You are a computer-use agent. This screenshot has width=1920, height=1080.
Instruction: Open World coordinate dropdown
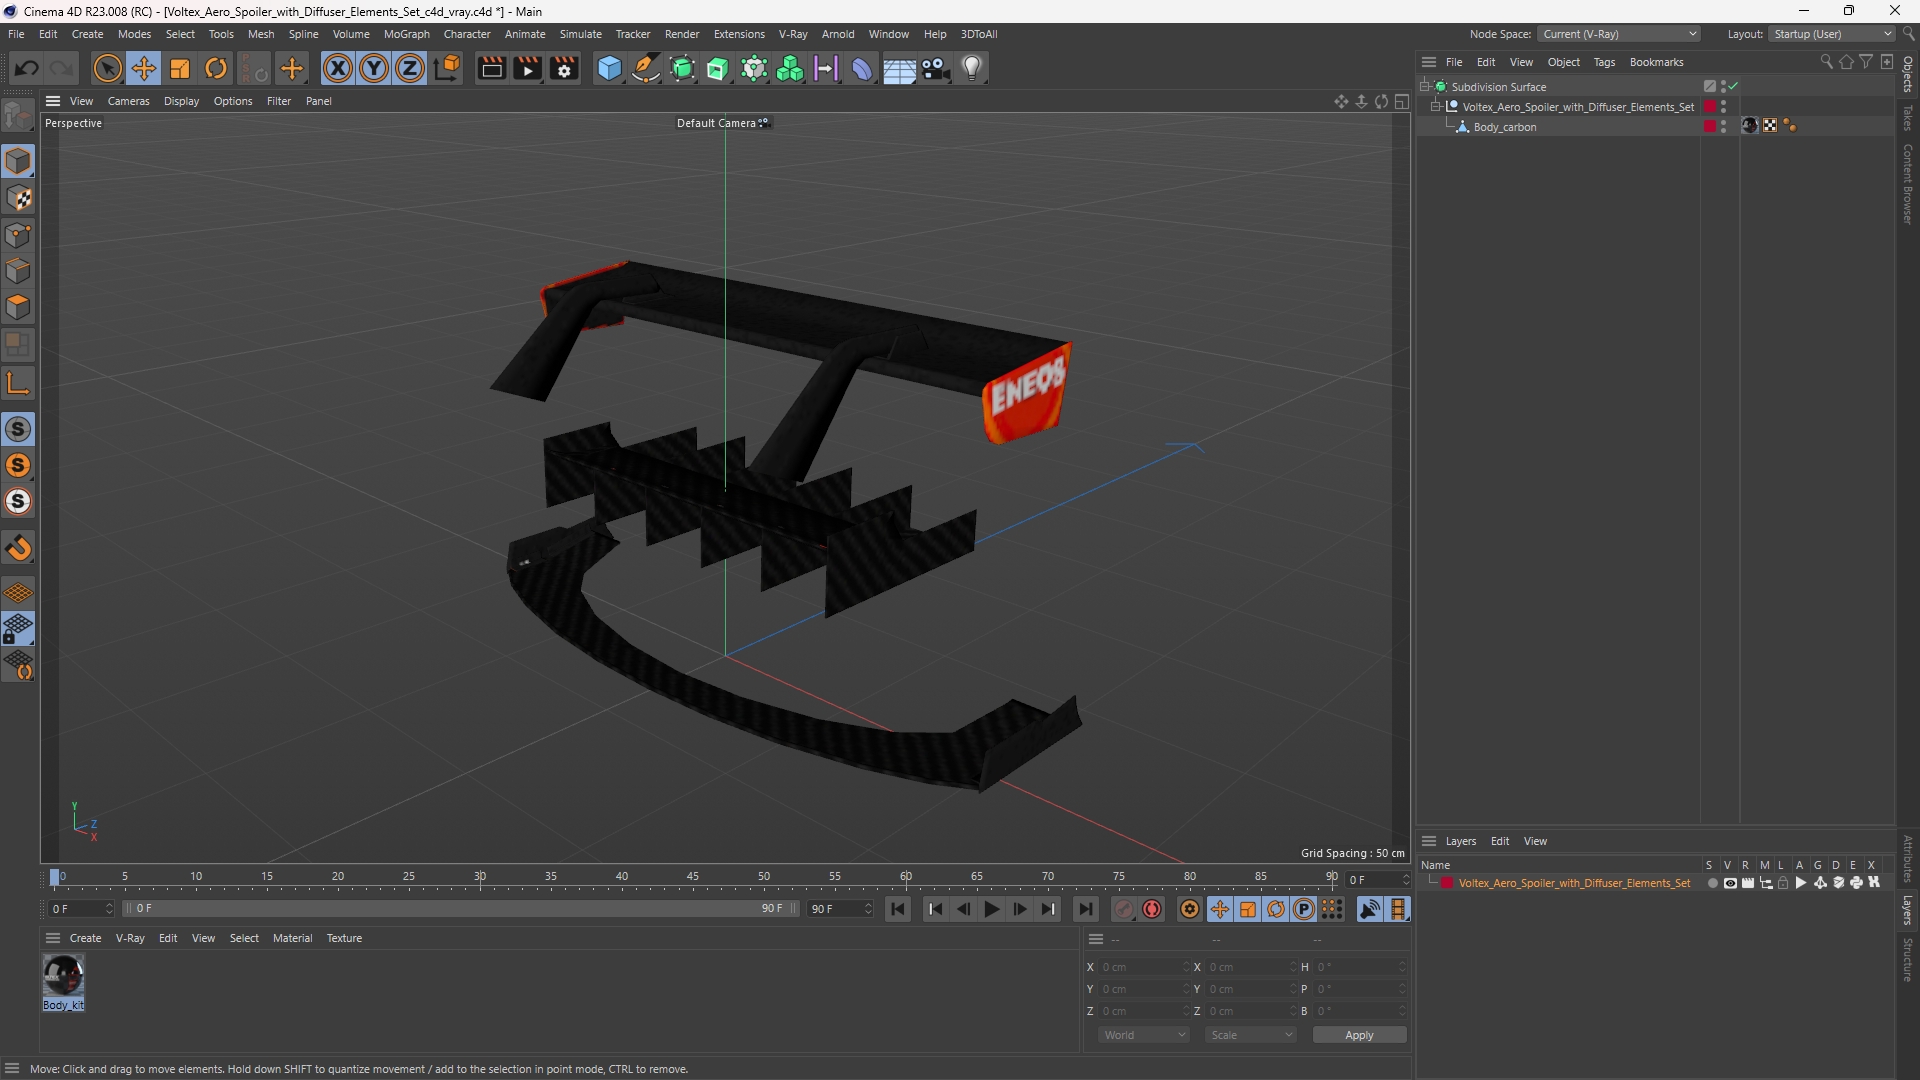(1144, 1035)
